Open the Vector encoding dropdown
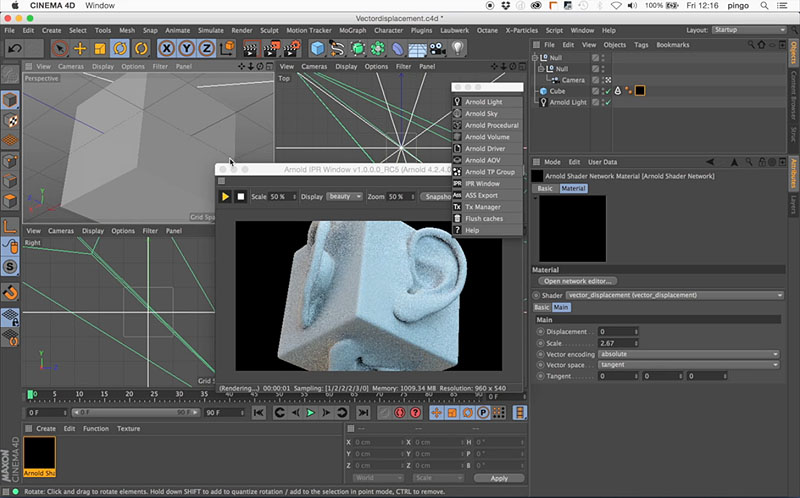This screenshot has width=800, height=498. 689,353
